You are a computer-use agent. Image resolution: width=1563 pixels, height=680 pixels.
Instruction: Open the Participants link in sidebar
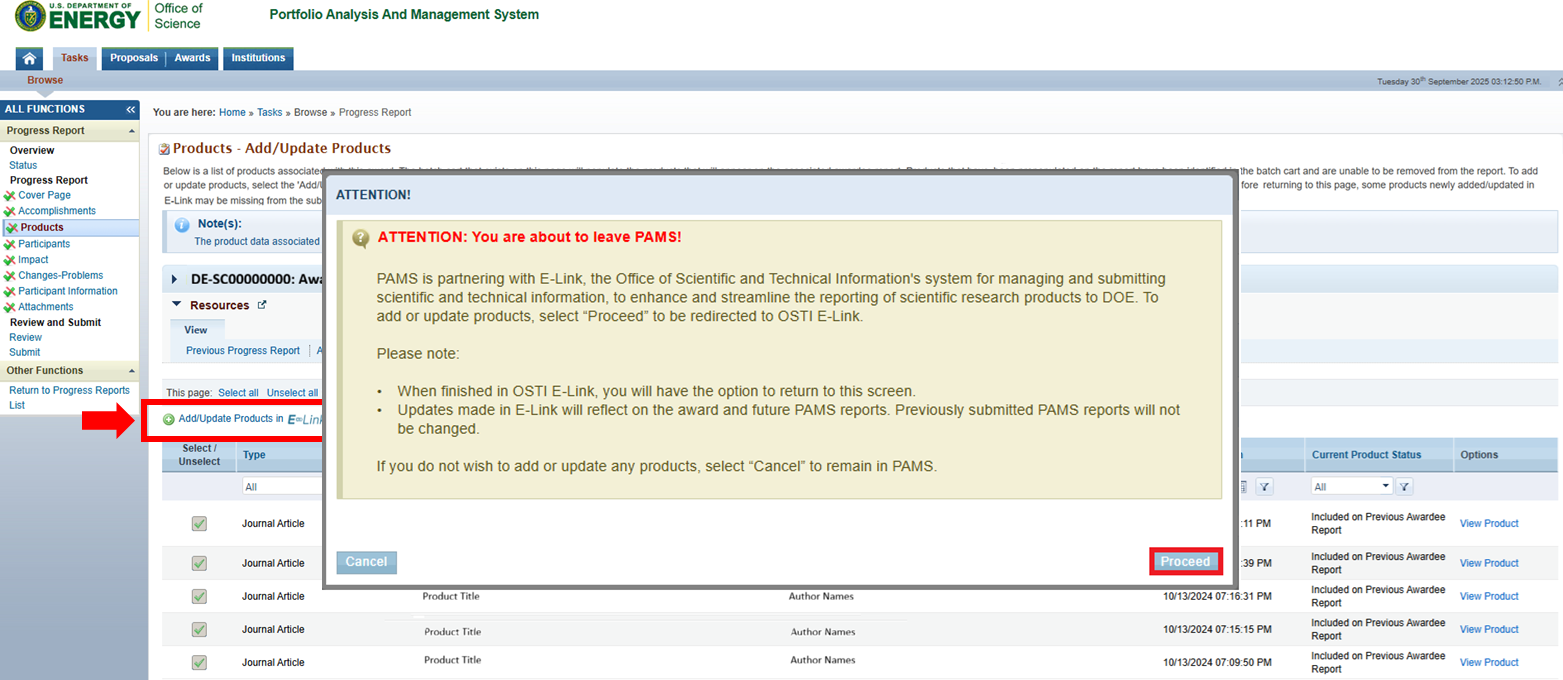tap(44, 243)
